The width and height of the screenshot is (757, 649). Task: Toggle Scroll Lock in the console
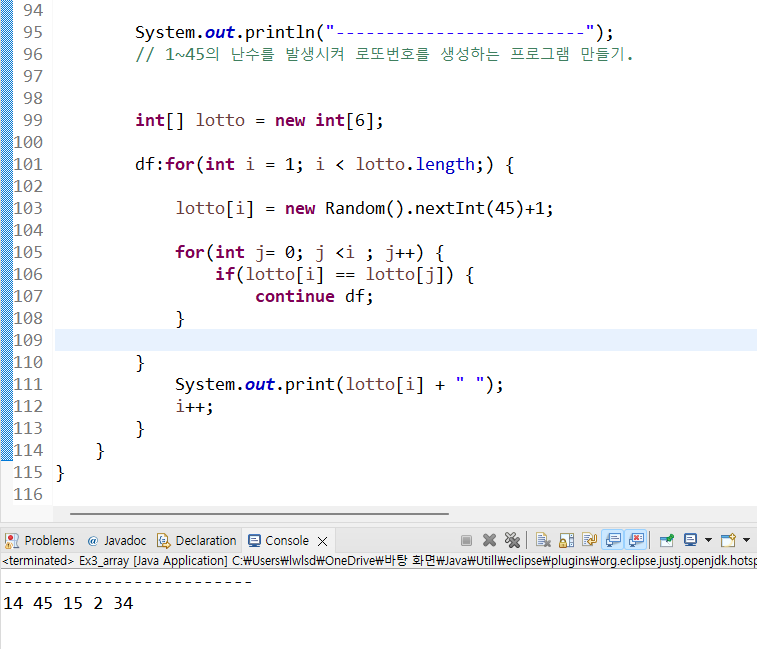click(566, 540)
